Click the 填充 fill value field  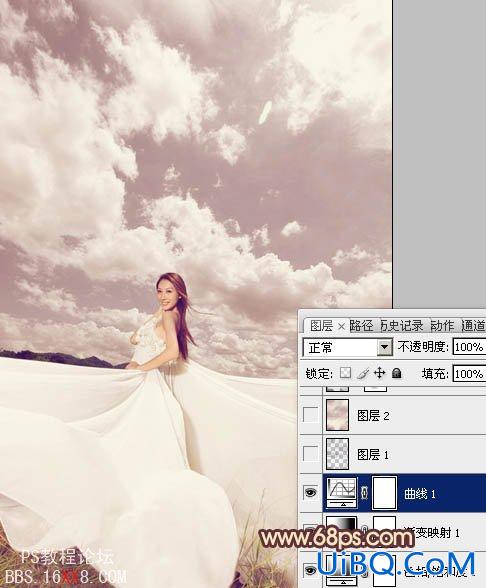(x=469, y=374)
